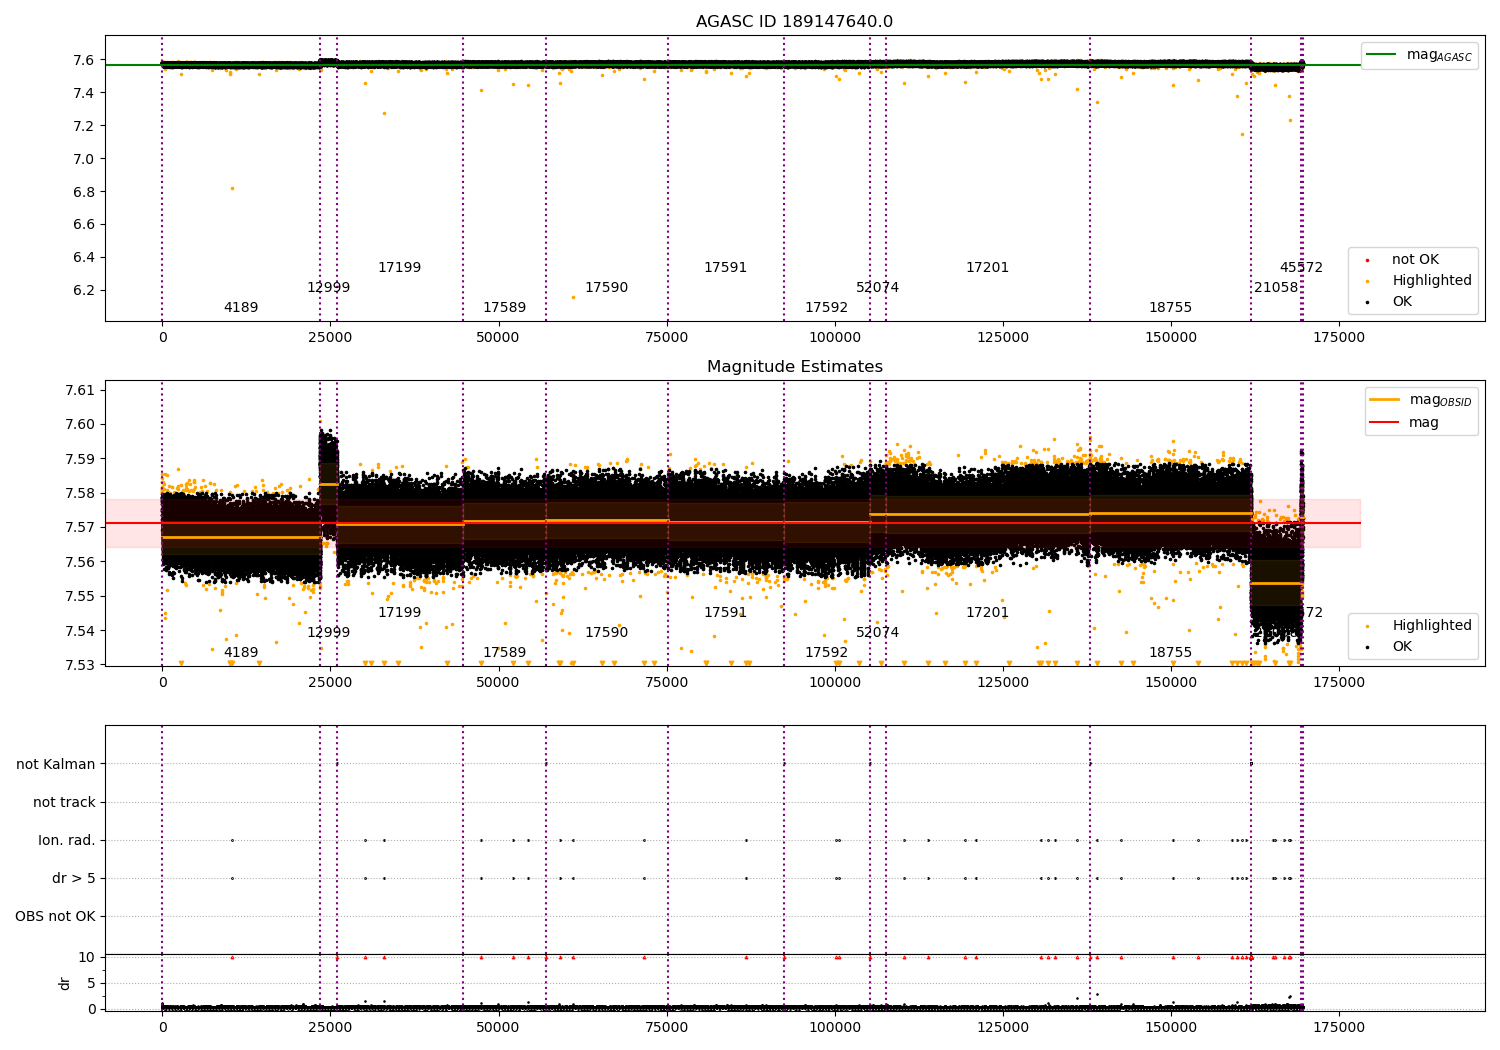Click OBSID label 18755 in top plot
Viewport: 1500px width, 1050px height.
point(1170,308)
